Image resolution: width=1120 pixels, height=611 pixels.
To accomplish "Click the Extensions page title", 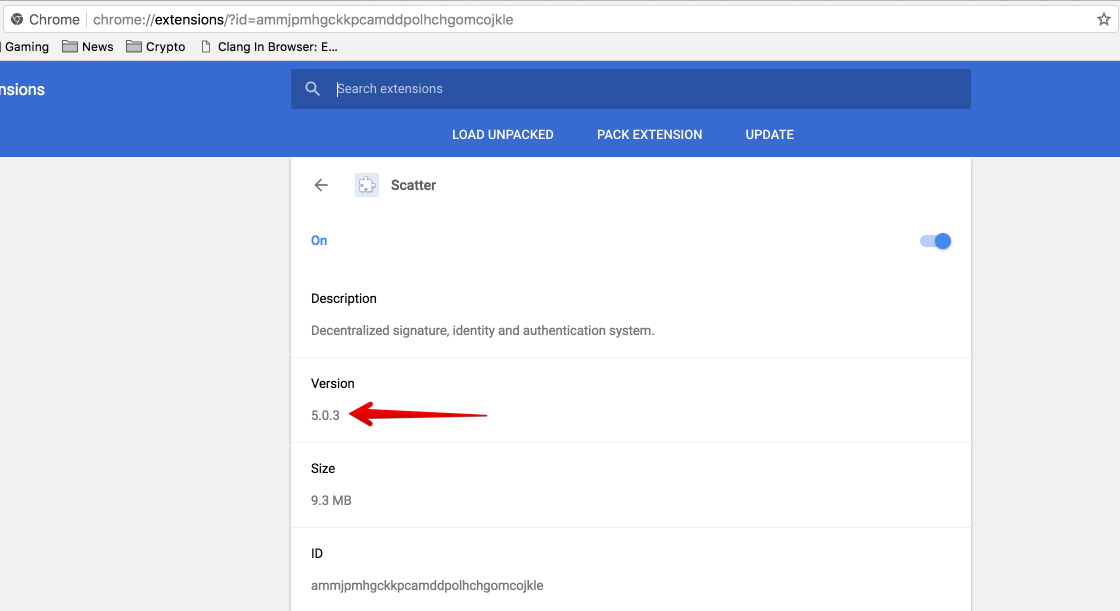I will pos(22,89).
